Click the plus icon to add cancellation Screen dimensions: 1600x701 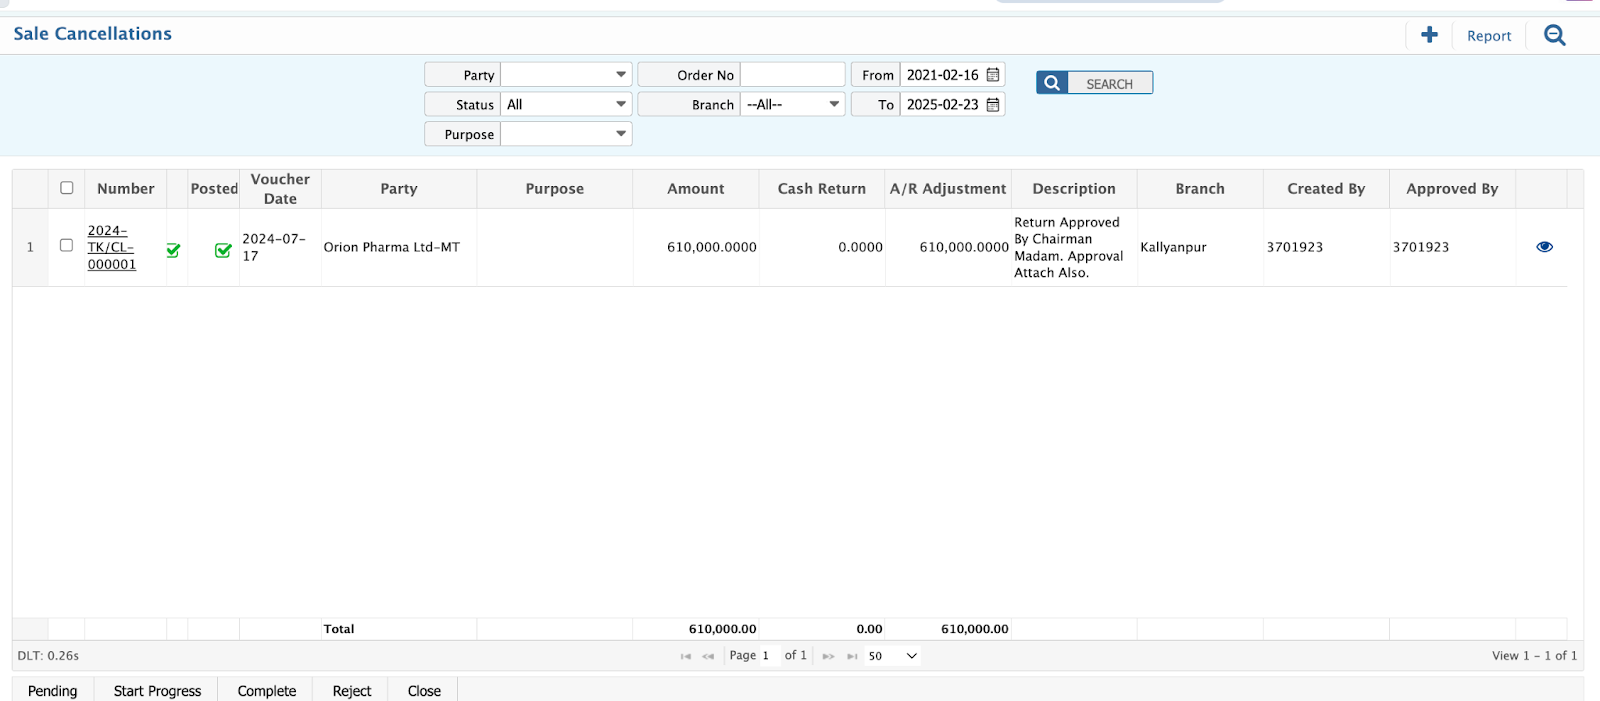tap(1429, 35)
